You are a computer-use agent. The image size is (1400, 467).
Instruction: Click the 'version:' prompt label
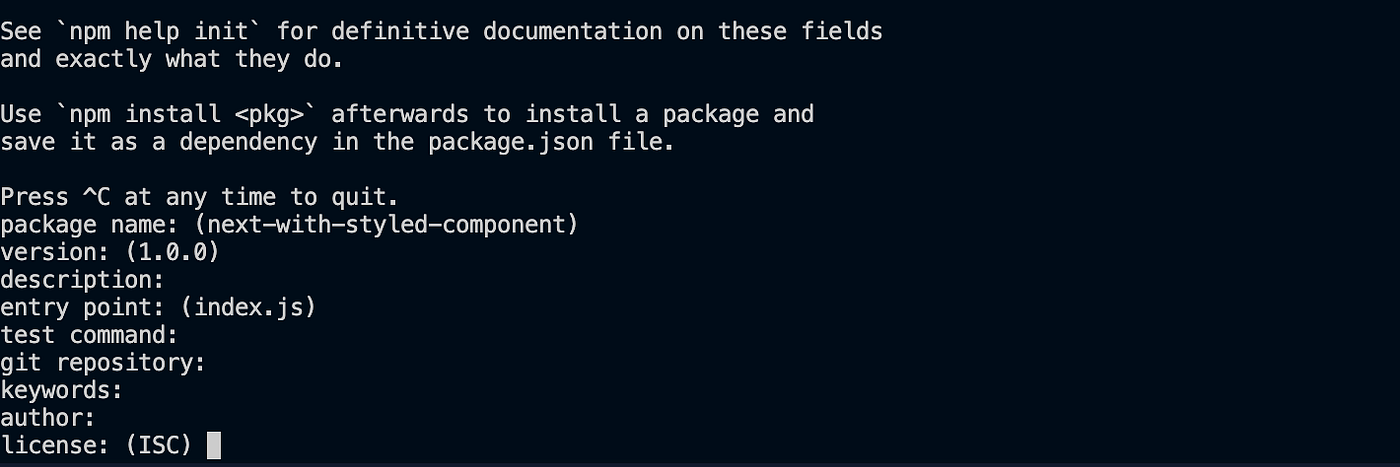55,252
